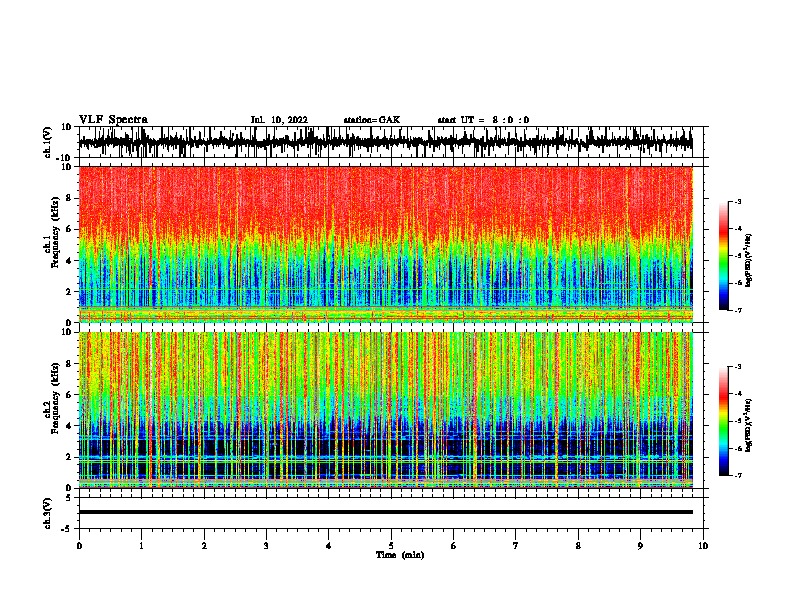
Task: Pick the lower ch.2 color scale bar
Action: pos(724,421)
